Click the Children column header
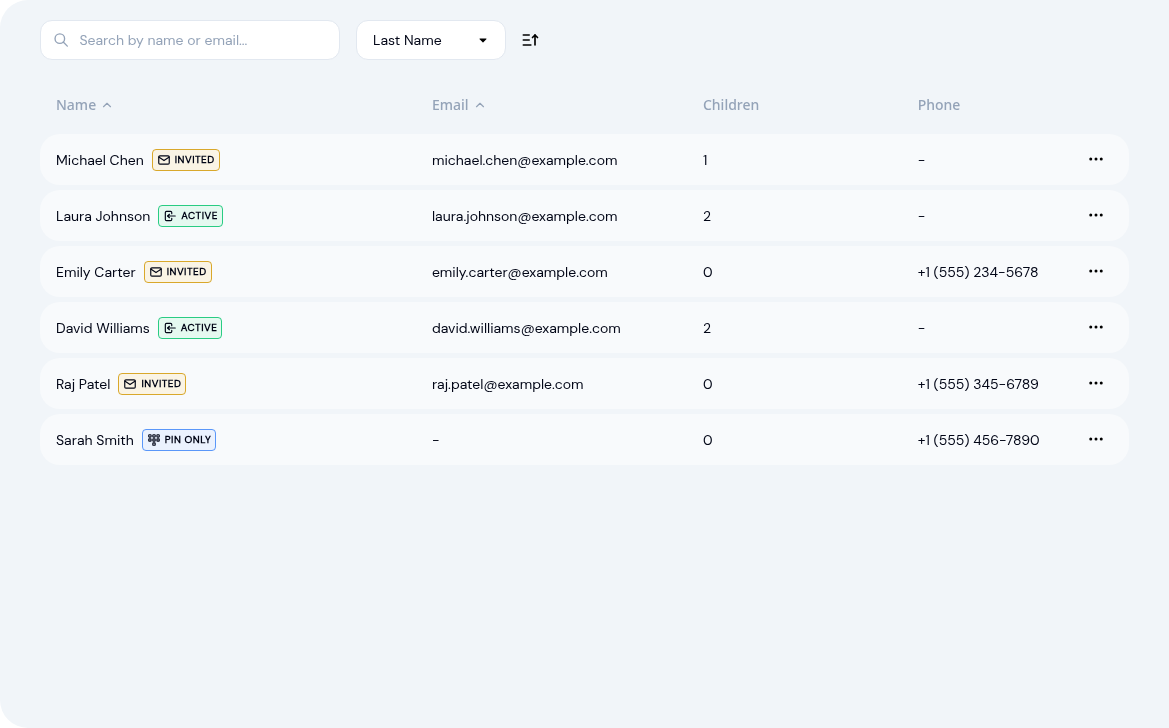 [731, 105]
